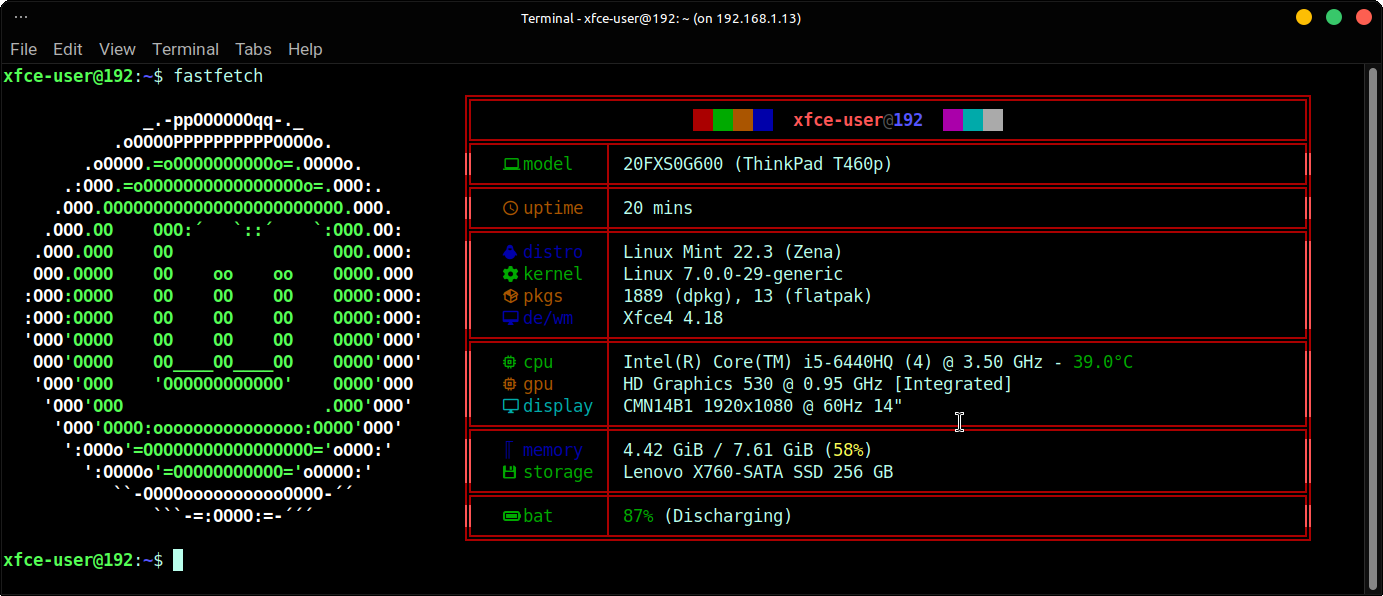Click the monitor icon beside de/wm
The height and width of the screenshot is (596, 1383).
[511, 318]
